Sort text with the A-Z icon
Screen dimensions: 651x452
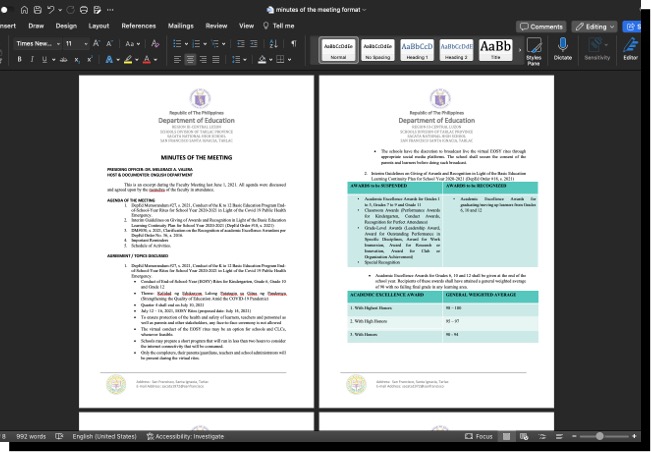click(273, 44)
